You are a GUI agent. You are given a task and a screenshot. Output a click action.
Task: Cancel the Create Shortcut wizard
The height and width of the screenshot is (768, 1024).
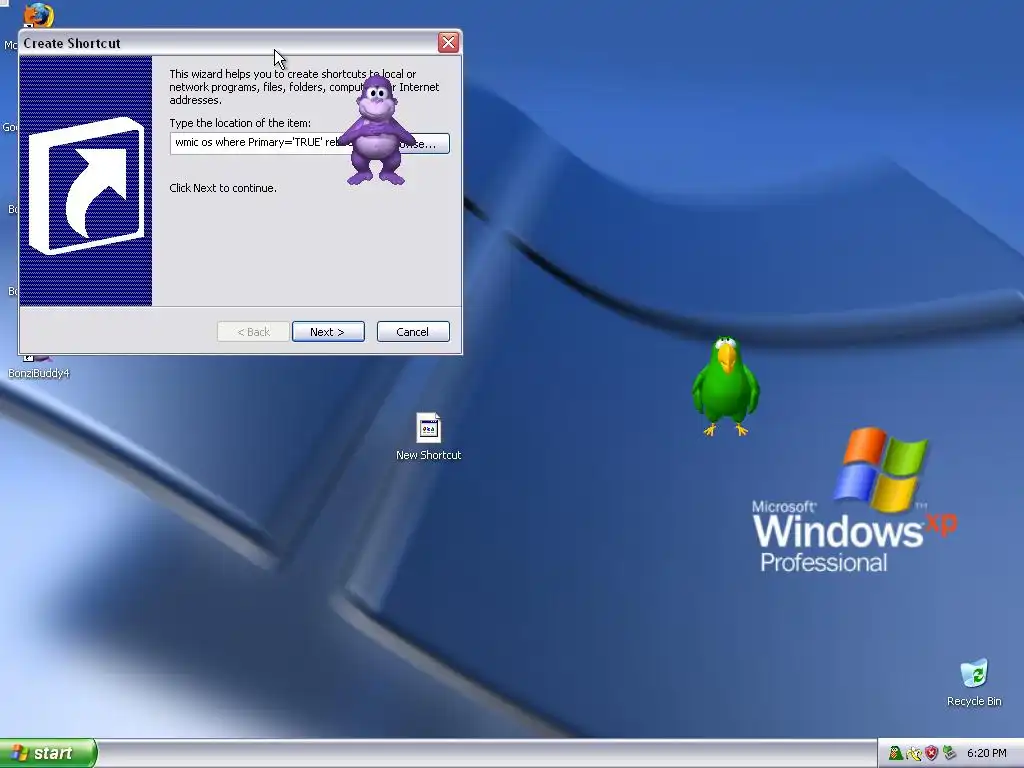413,332
